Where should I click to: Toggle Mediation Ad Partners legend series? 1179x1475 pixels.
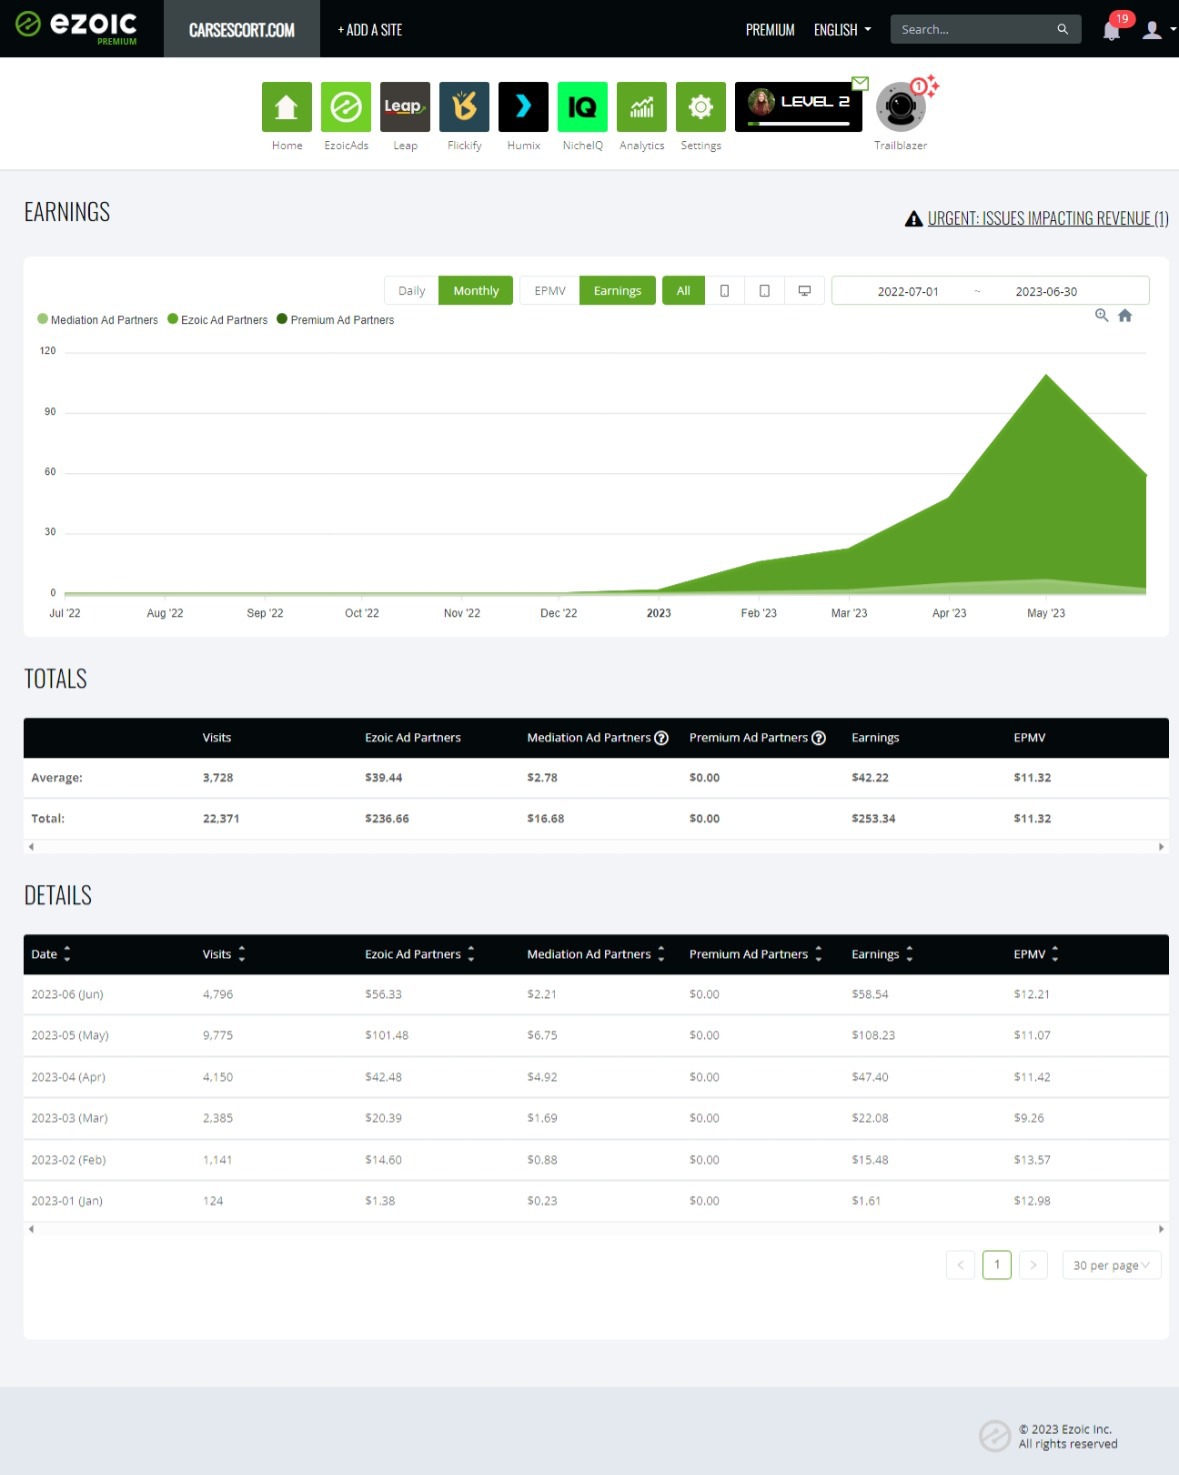(x=98, y=320)
